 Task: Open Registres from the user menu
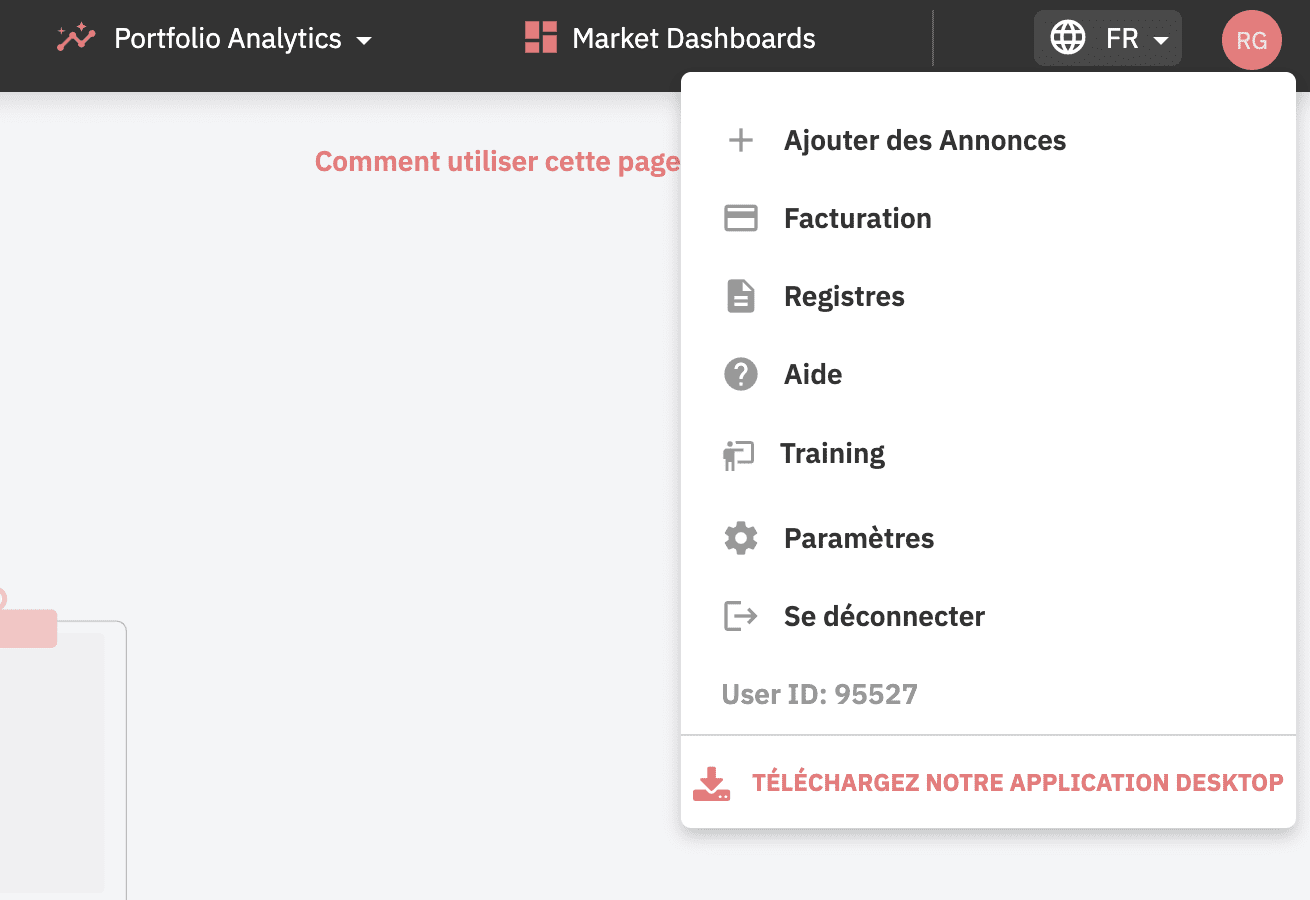tap(844, 296)
